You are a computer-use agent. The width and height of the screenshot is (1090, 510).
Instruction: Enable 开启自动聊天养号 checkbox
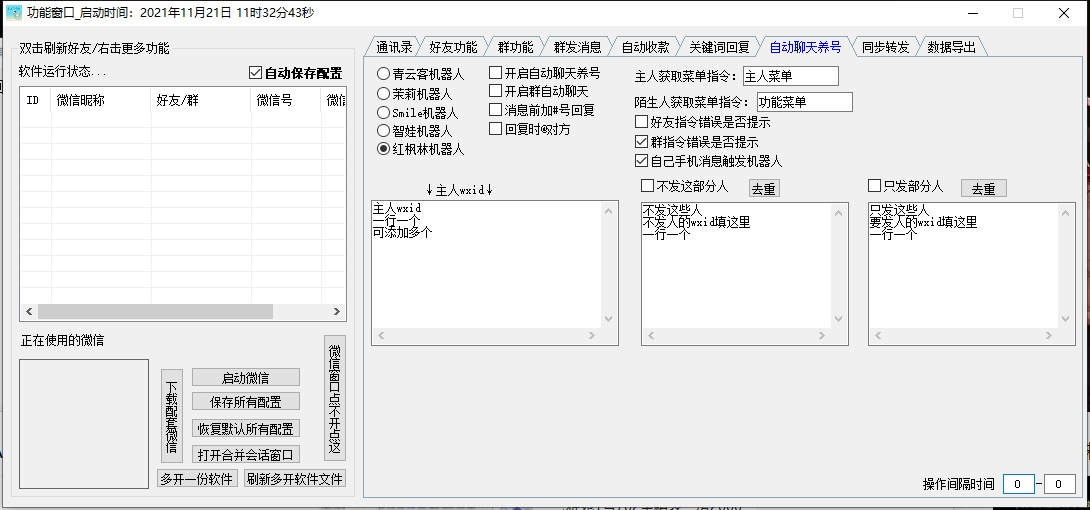[496, 73]
